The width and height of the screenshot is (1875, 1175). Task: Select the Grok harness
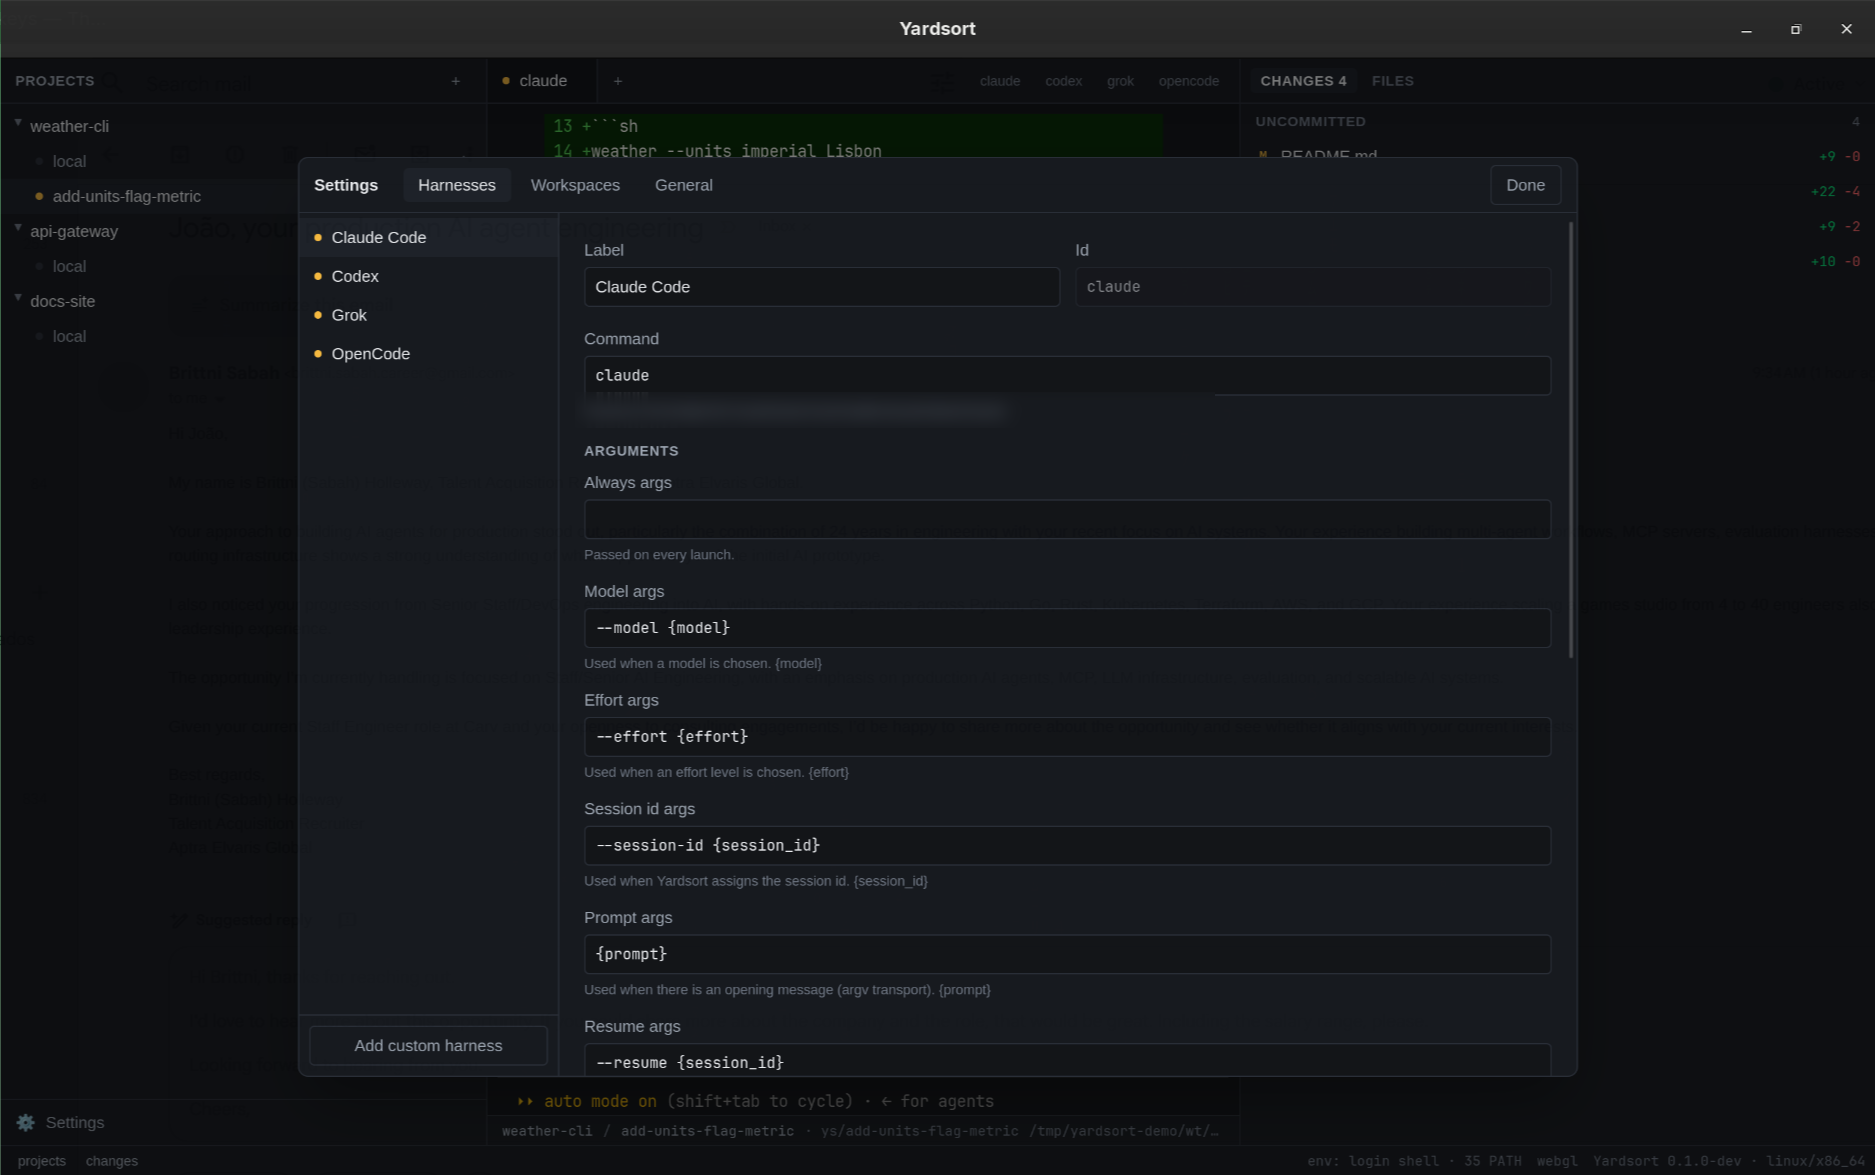point(429,315)
